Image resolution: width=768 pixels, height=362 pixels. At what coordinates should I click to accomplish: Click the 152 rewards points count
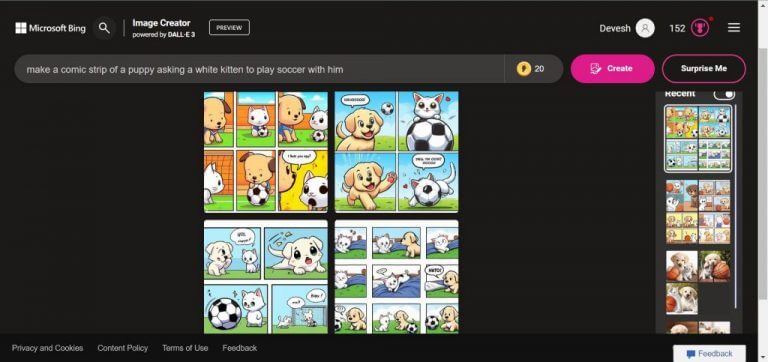(677, 28)
